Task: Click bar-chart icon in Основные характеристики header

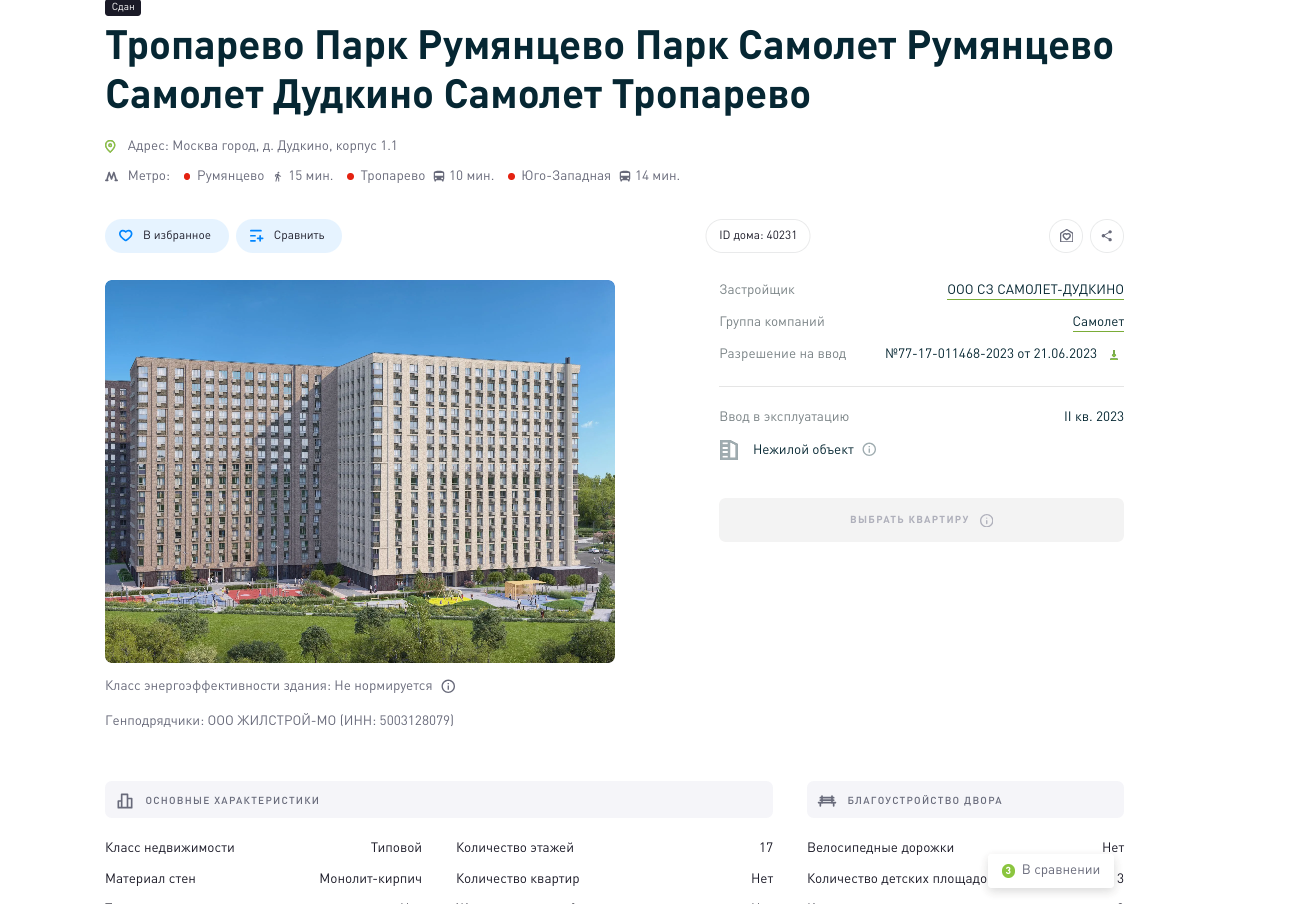Action: pos(125,801)
